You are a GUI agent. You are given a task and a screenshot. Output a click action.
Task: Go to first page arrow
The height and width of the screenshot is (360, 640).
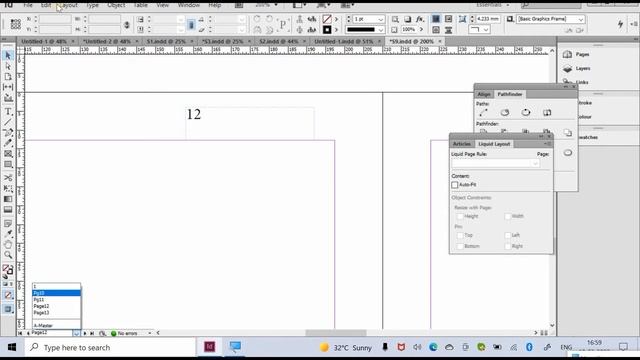coord(20,333)
